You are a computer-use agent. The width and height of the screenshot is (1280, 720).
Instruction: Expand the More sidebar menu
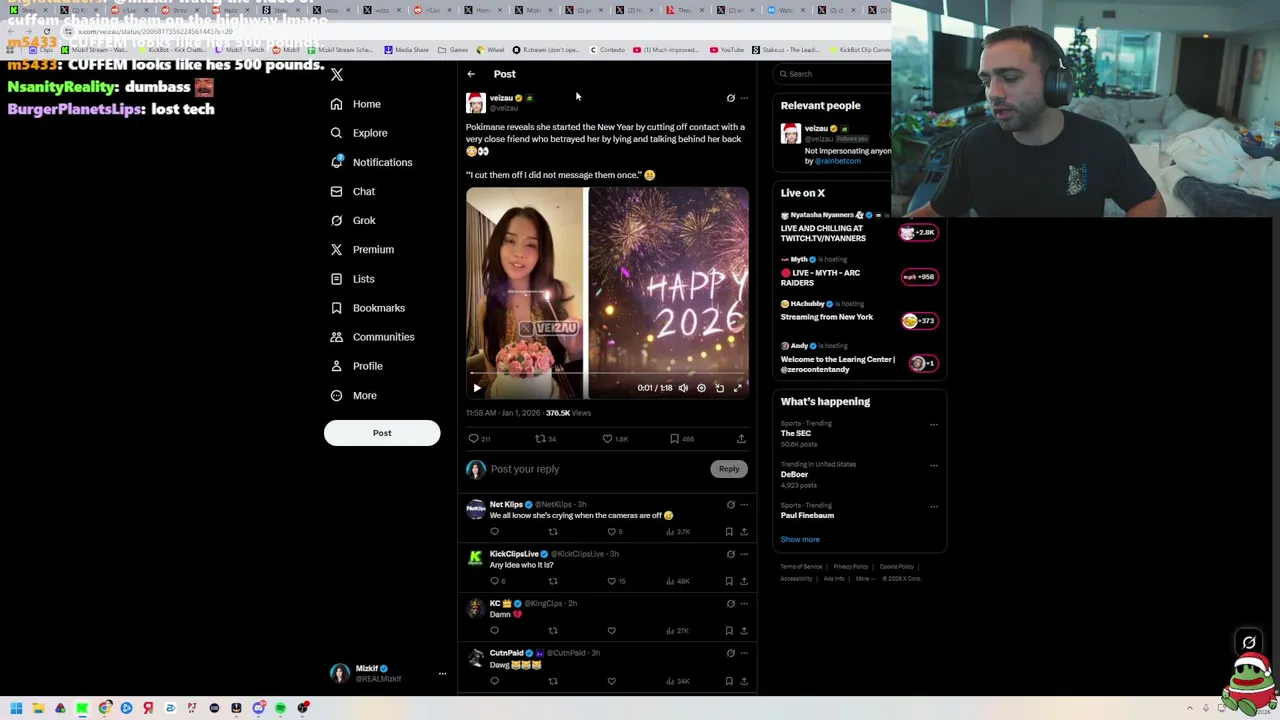coord(353,395)
